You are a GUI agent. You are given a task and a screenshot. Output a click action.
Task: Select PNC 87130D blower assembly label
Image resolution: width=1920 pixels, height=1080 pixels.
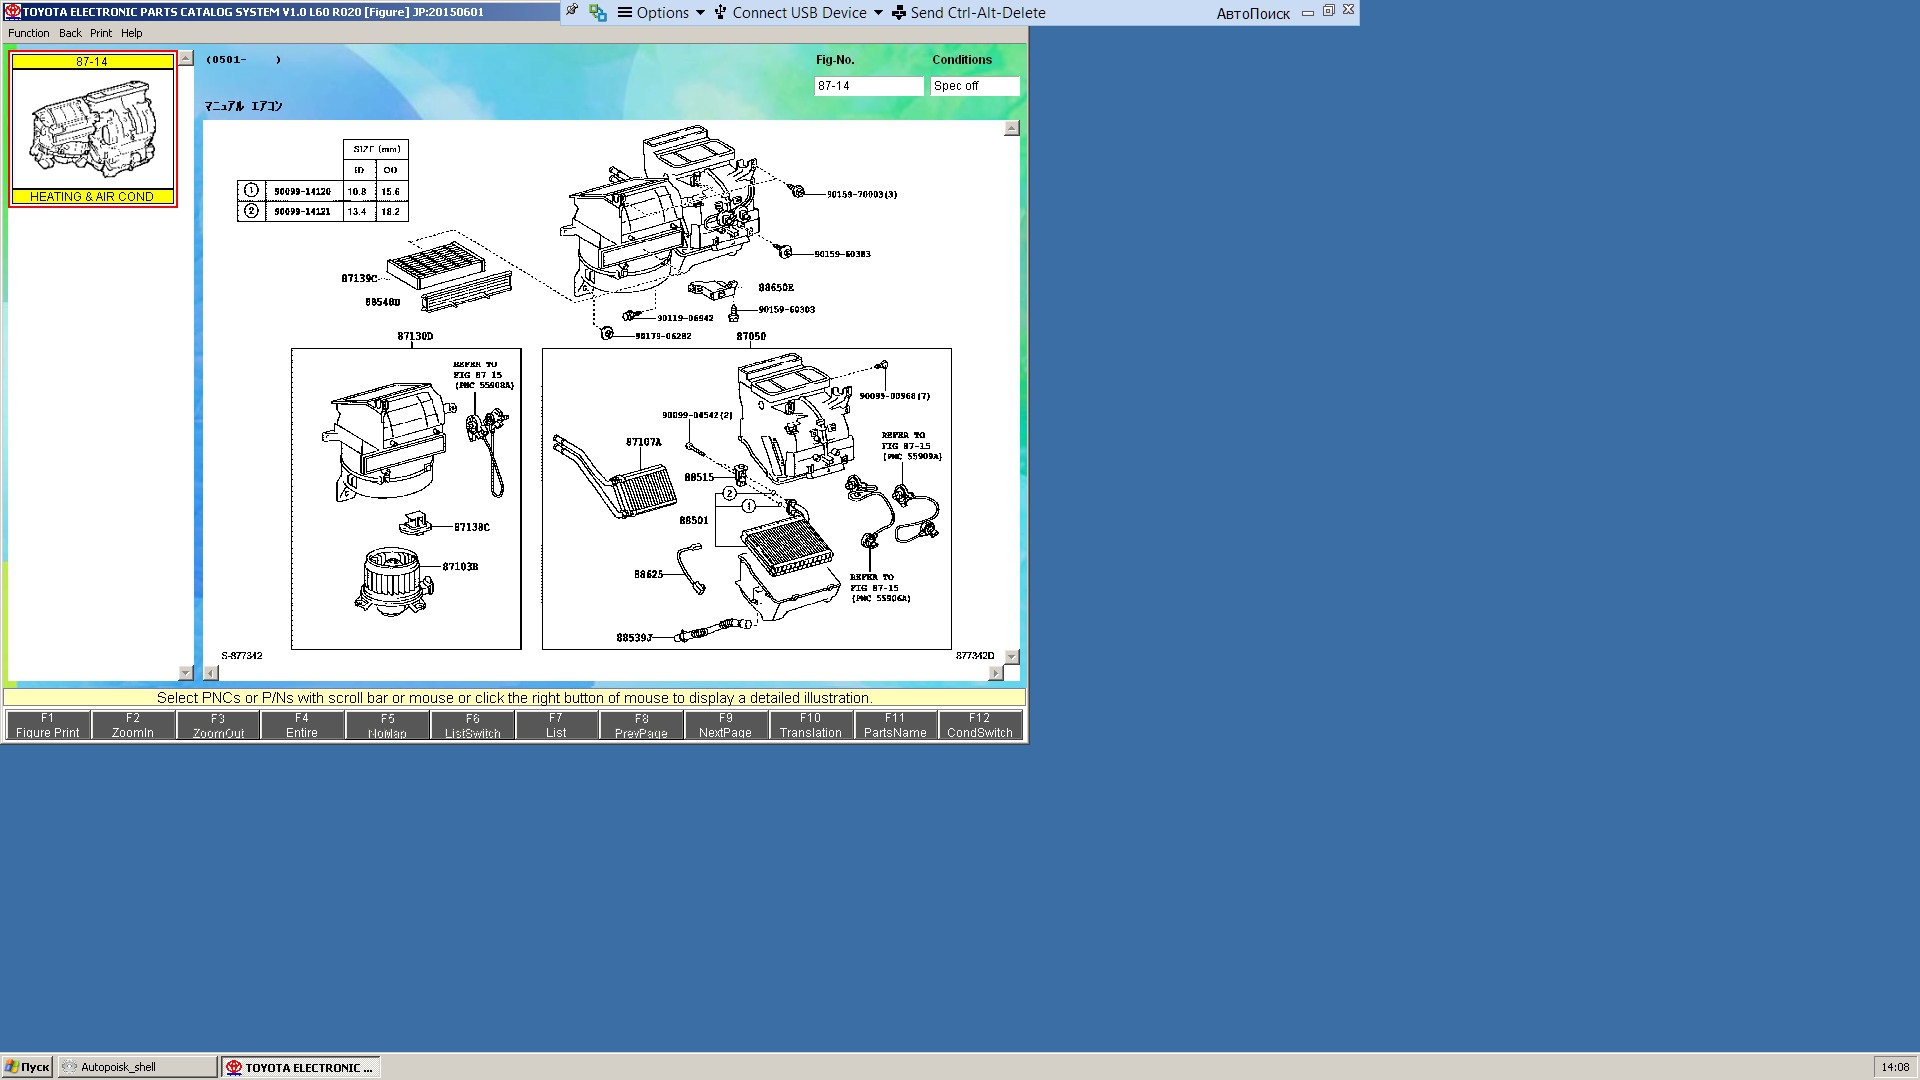[x=415, y=336]
